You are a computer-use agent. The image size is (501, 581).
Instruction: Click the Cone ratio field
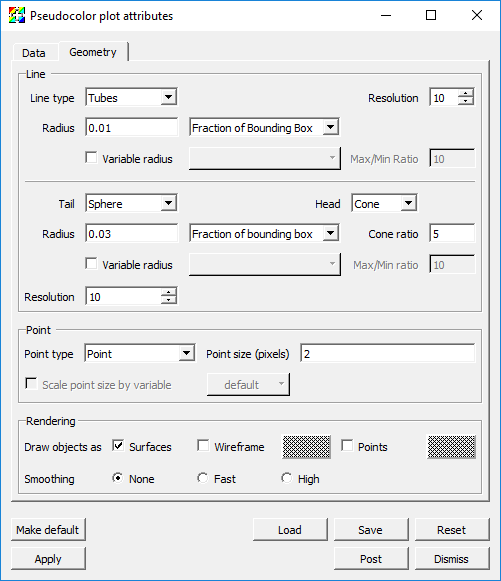pos(452,234)
